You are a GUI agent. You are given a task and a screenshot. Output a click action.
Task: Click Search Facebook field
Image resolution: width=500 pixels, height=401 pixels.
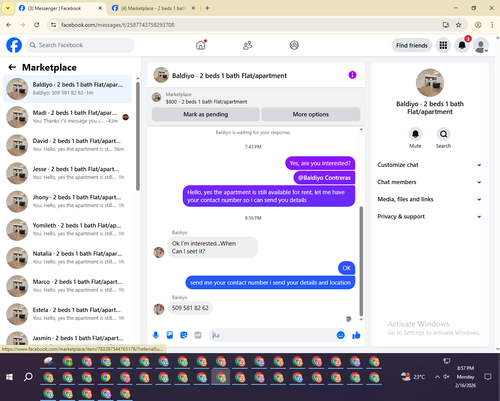click(x=80, y=45)
